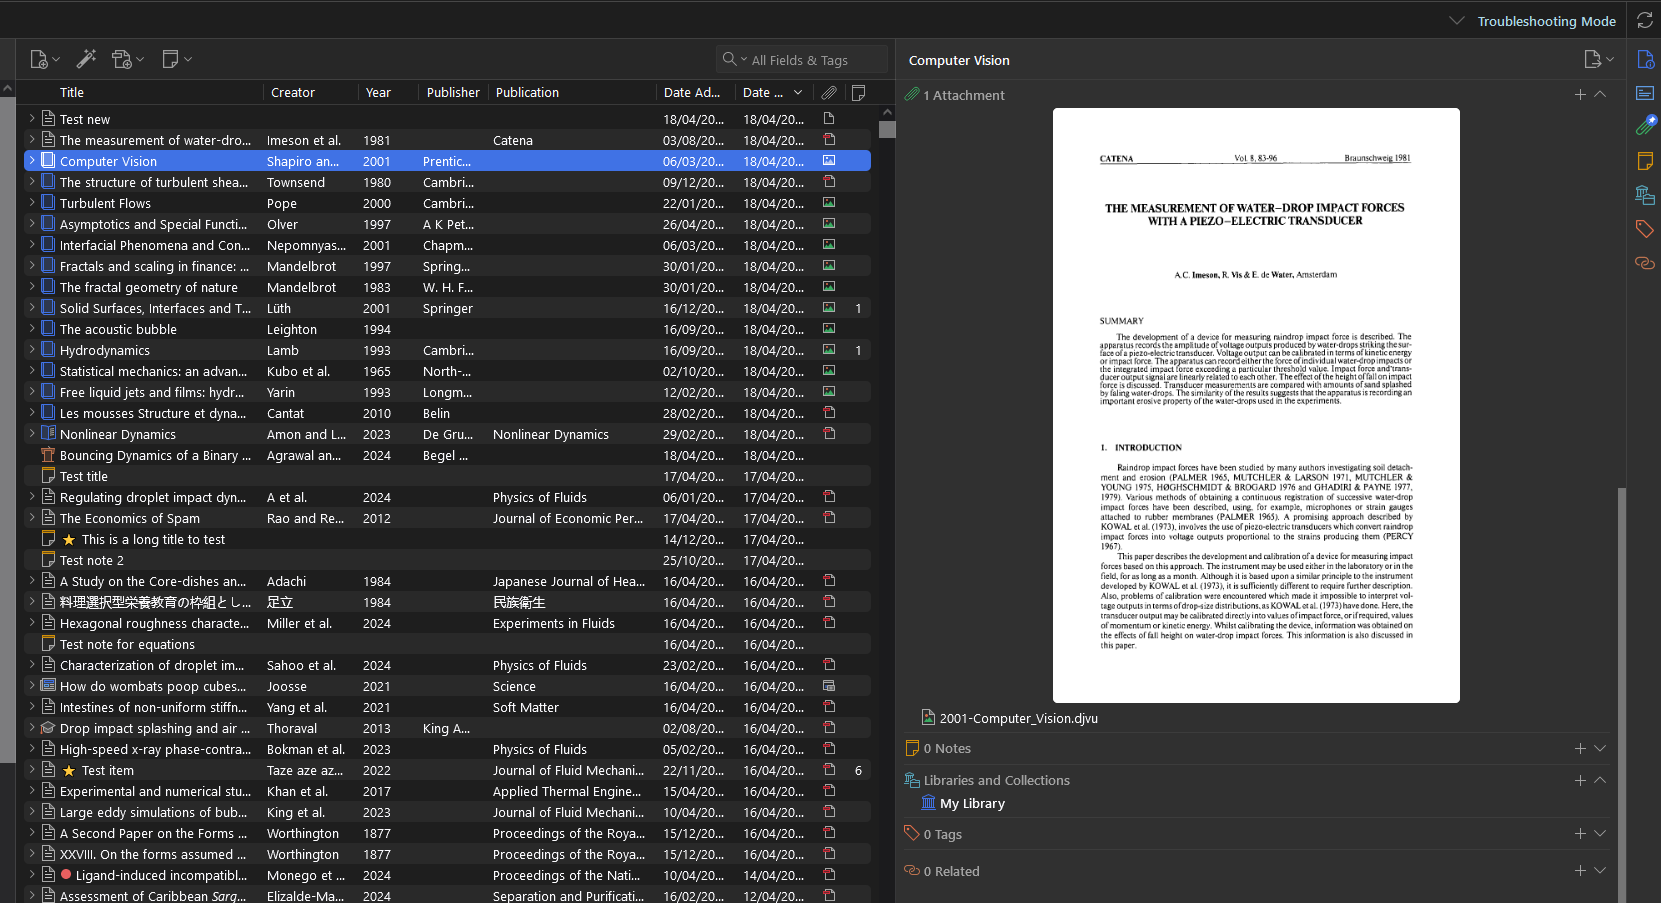Select the 'Ligand-induced incompatibl...' item
1661x903 pixels.
[447, 875]
